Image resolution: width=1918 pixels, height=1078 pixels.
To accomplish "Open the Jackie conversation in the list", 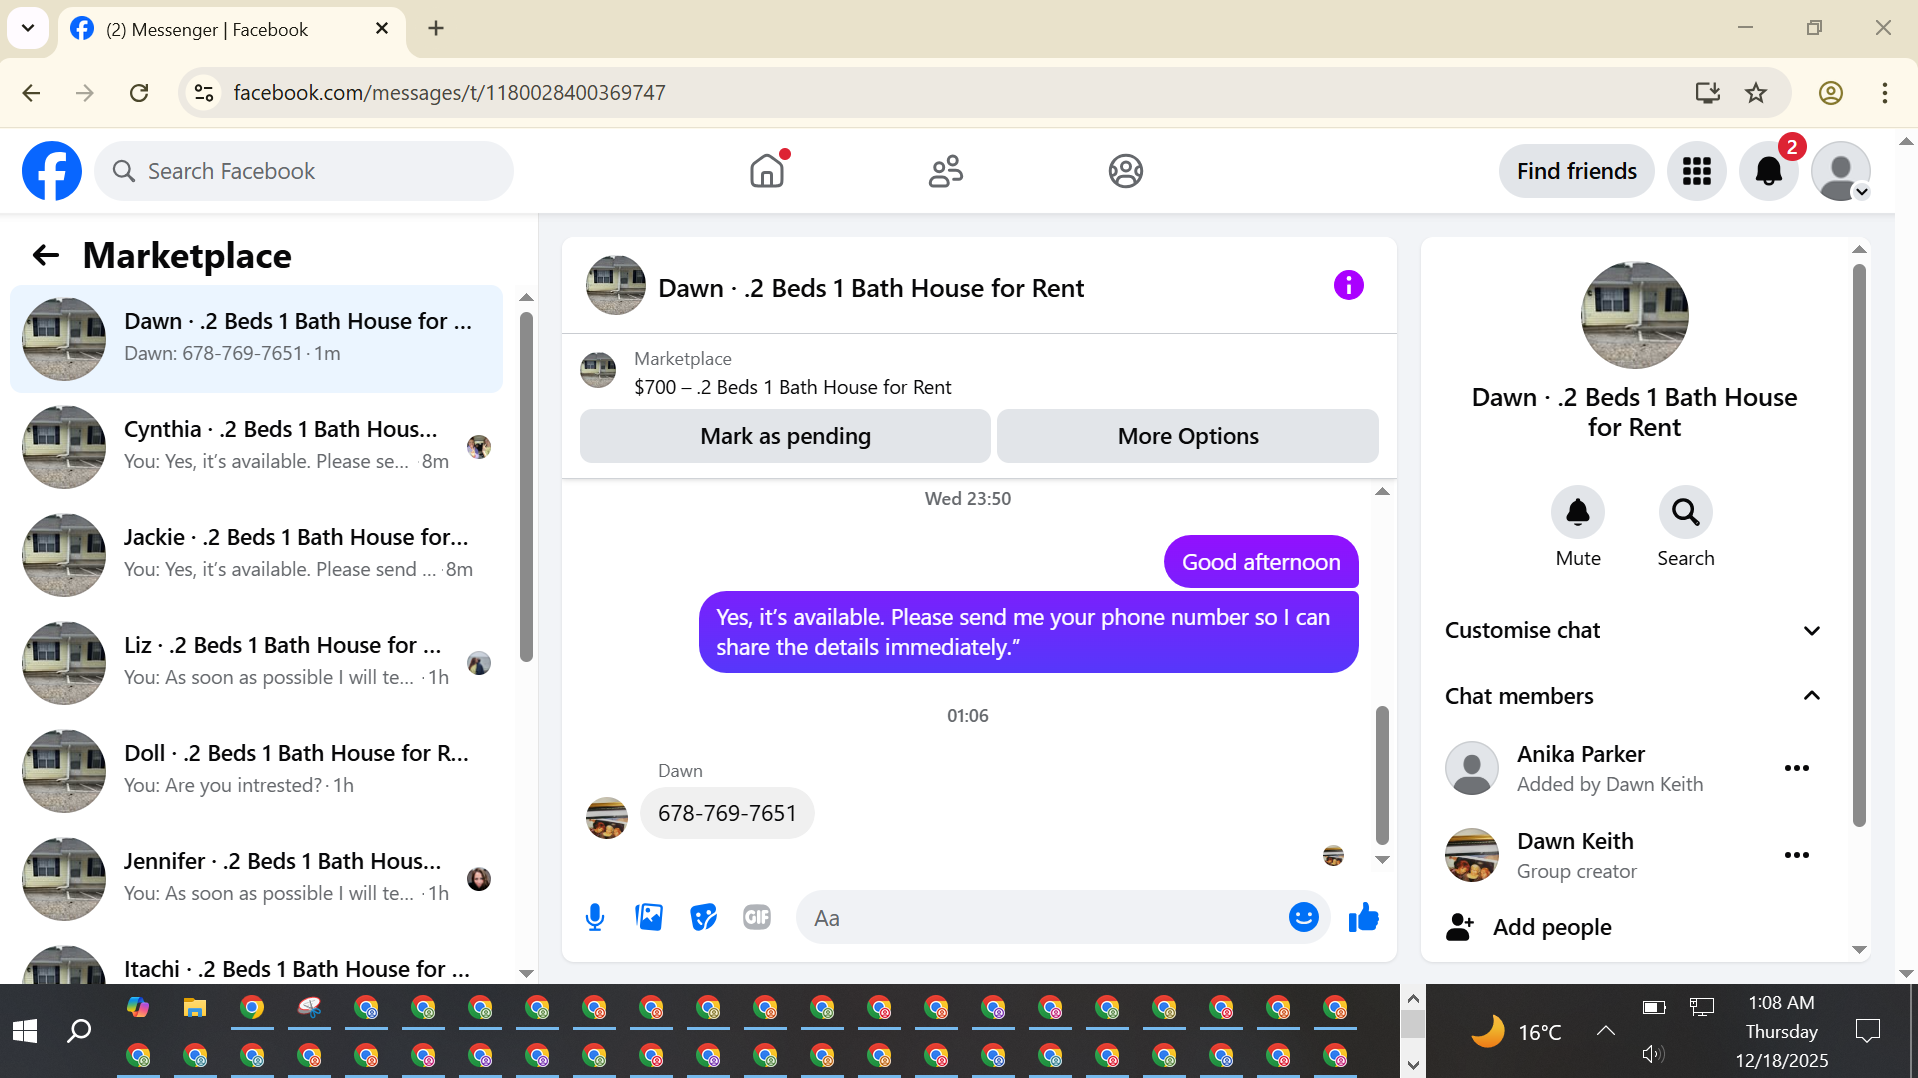I will click(256, 554).
